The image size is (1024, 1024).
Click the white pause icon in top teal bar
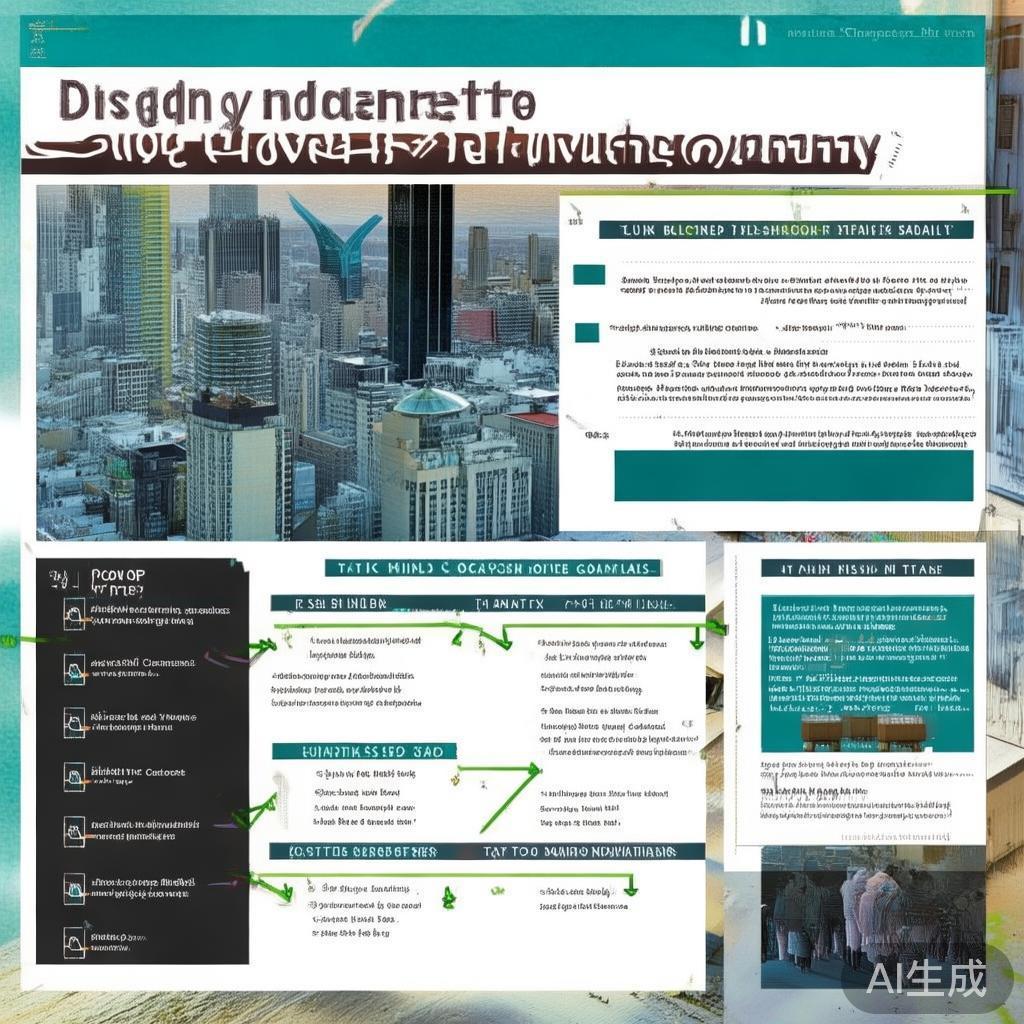[753, 31]
